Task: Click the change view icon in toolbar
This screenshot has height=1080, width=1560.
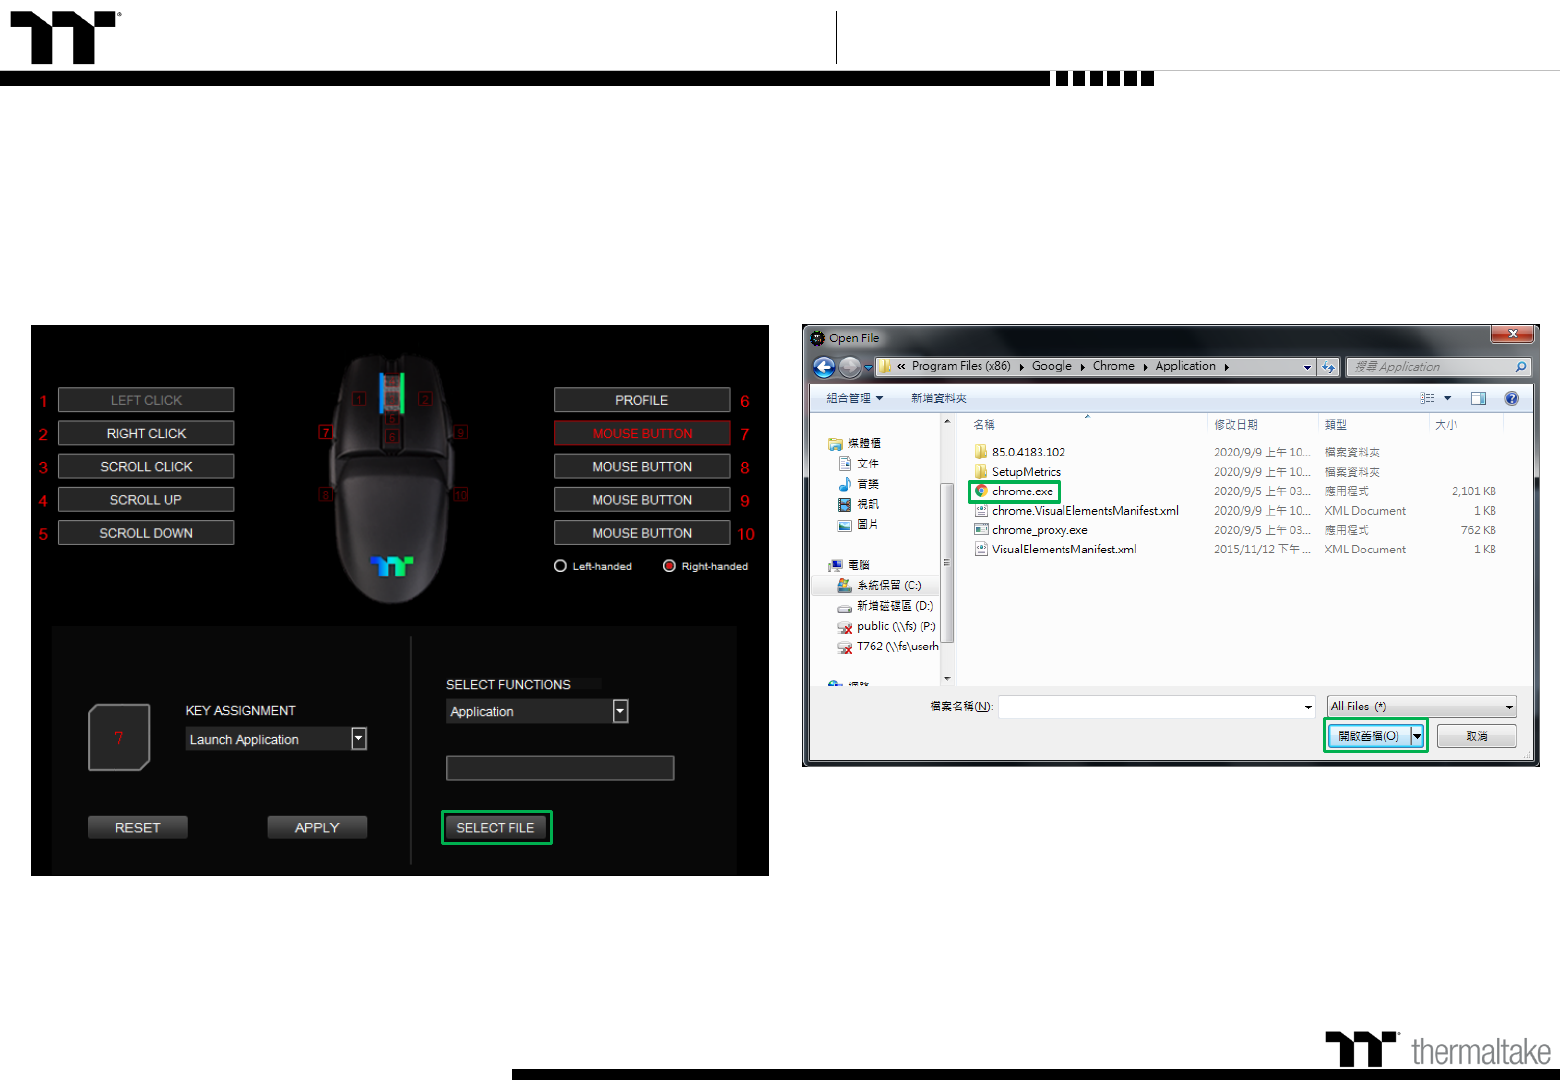Action: (x=1428, y=398)
